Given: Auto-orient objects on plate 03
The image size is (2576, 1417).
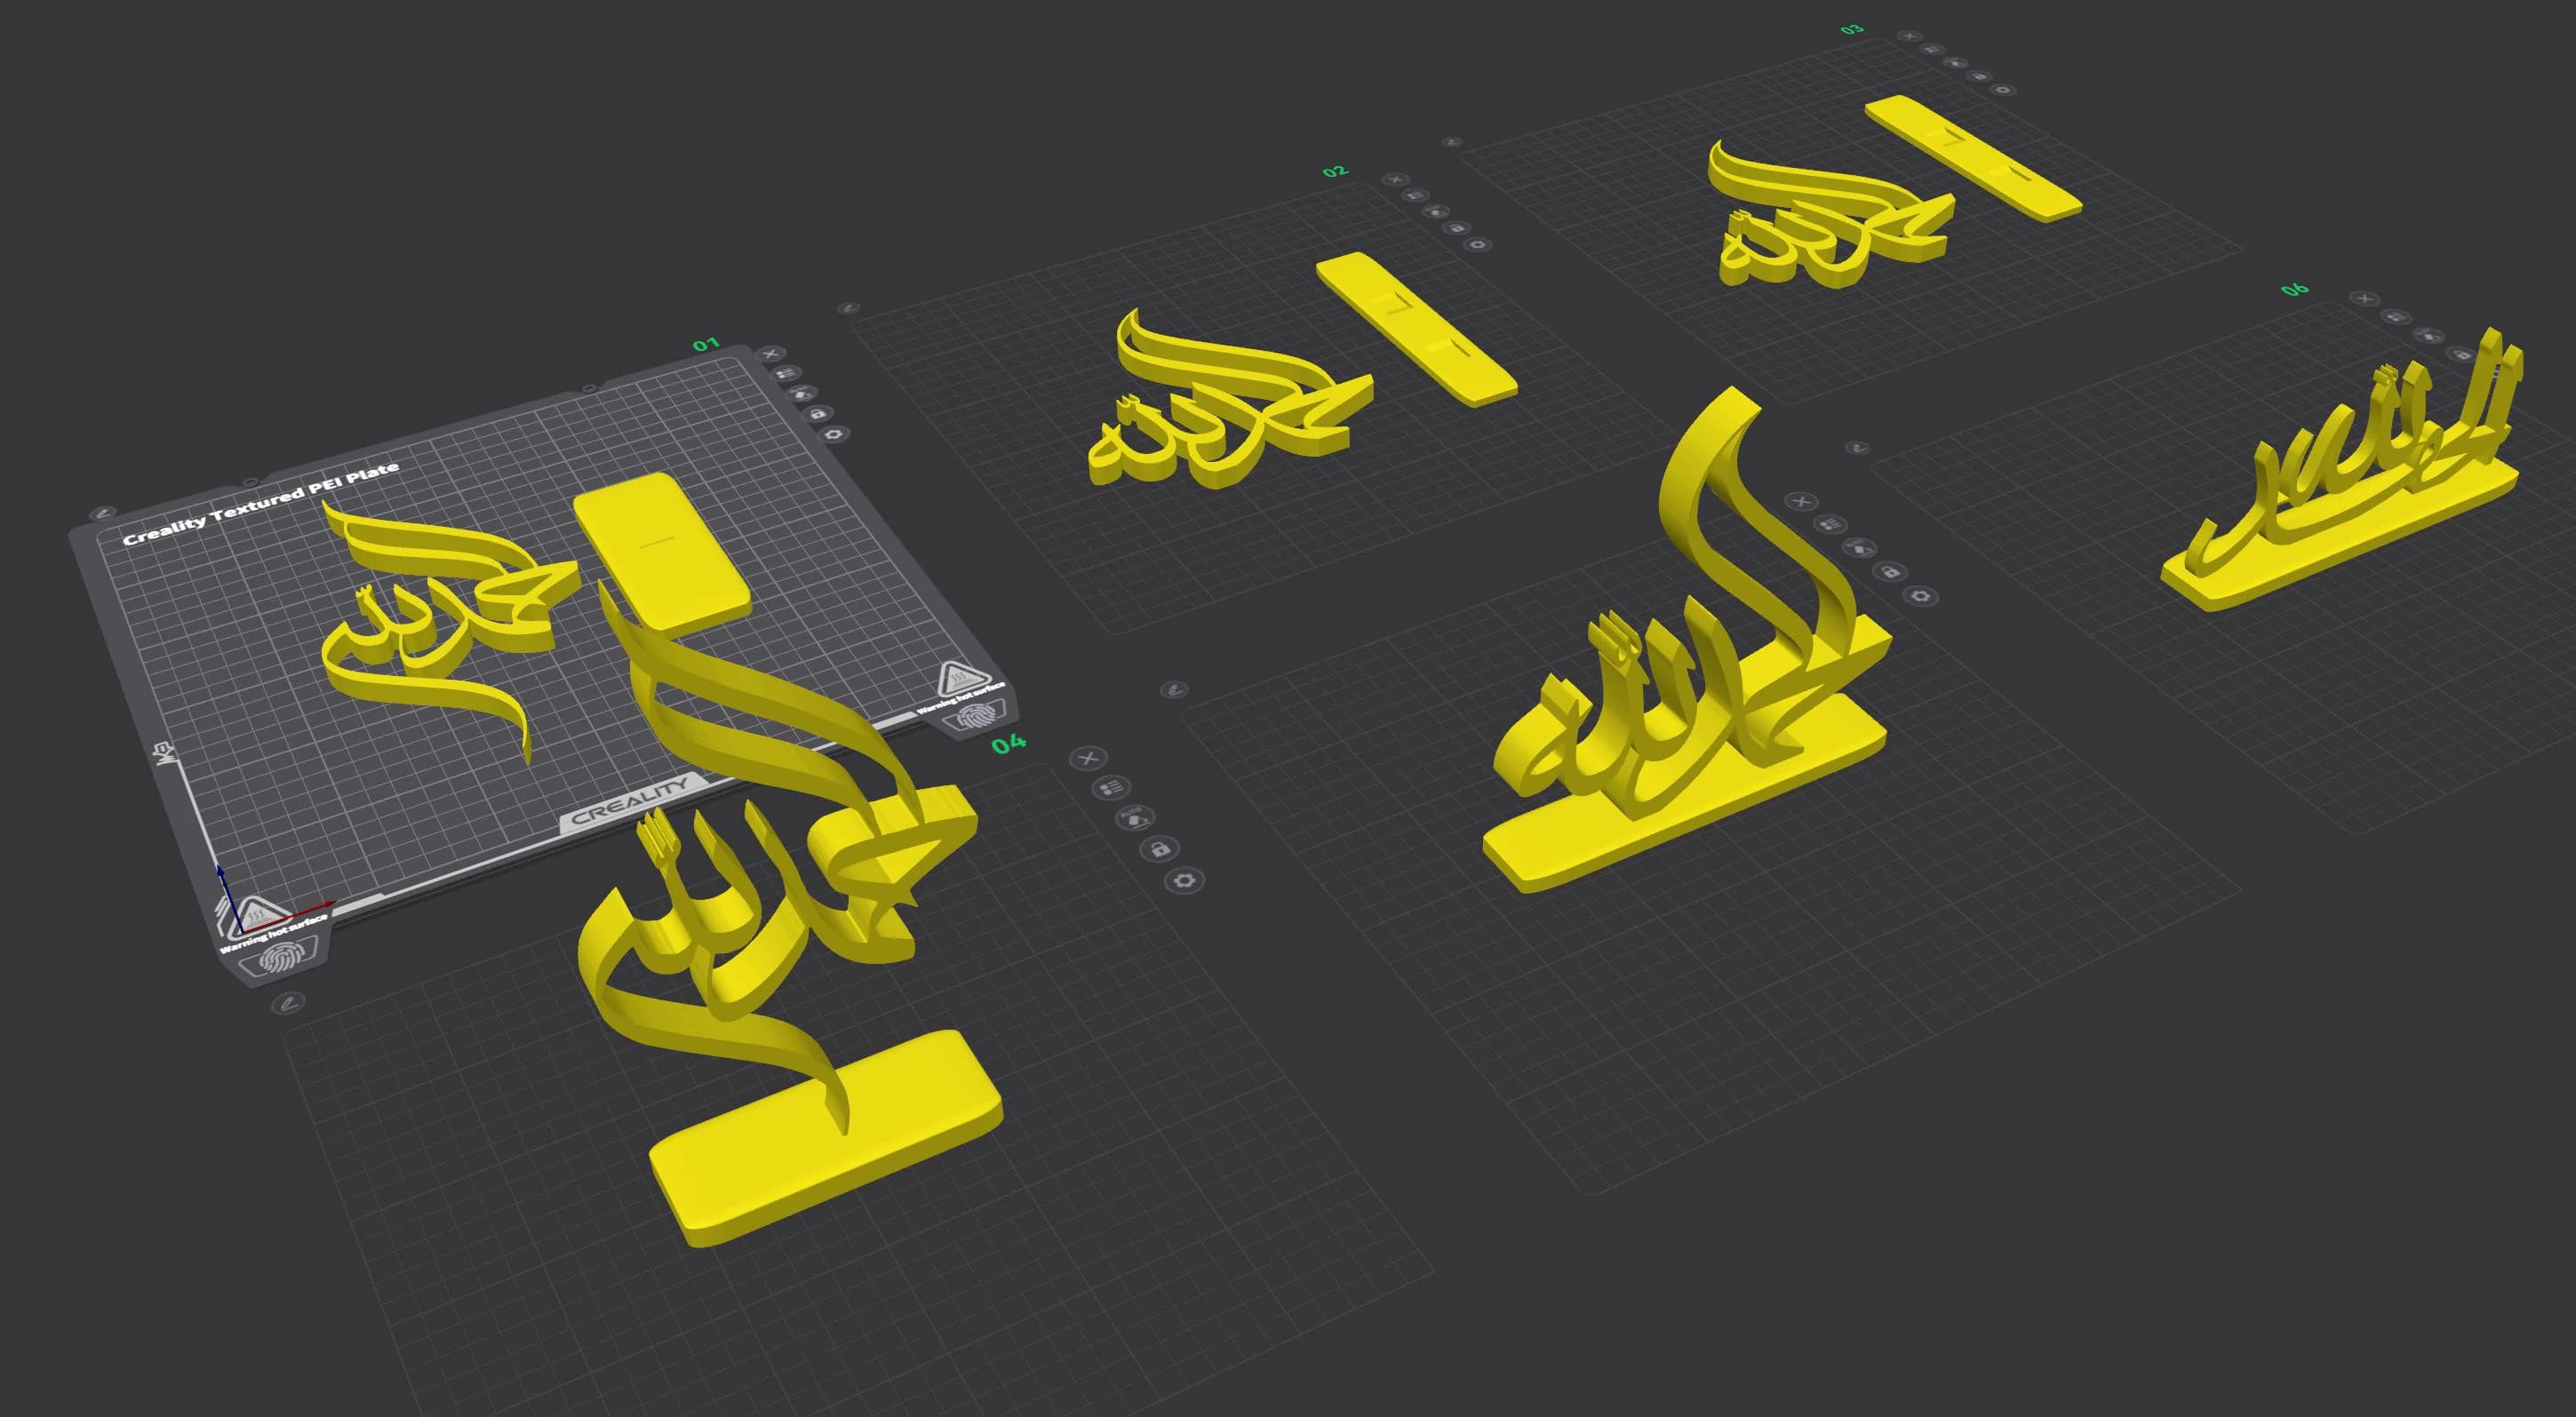Looking at the screenshot, I should point(1955,62).
